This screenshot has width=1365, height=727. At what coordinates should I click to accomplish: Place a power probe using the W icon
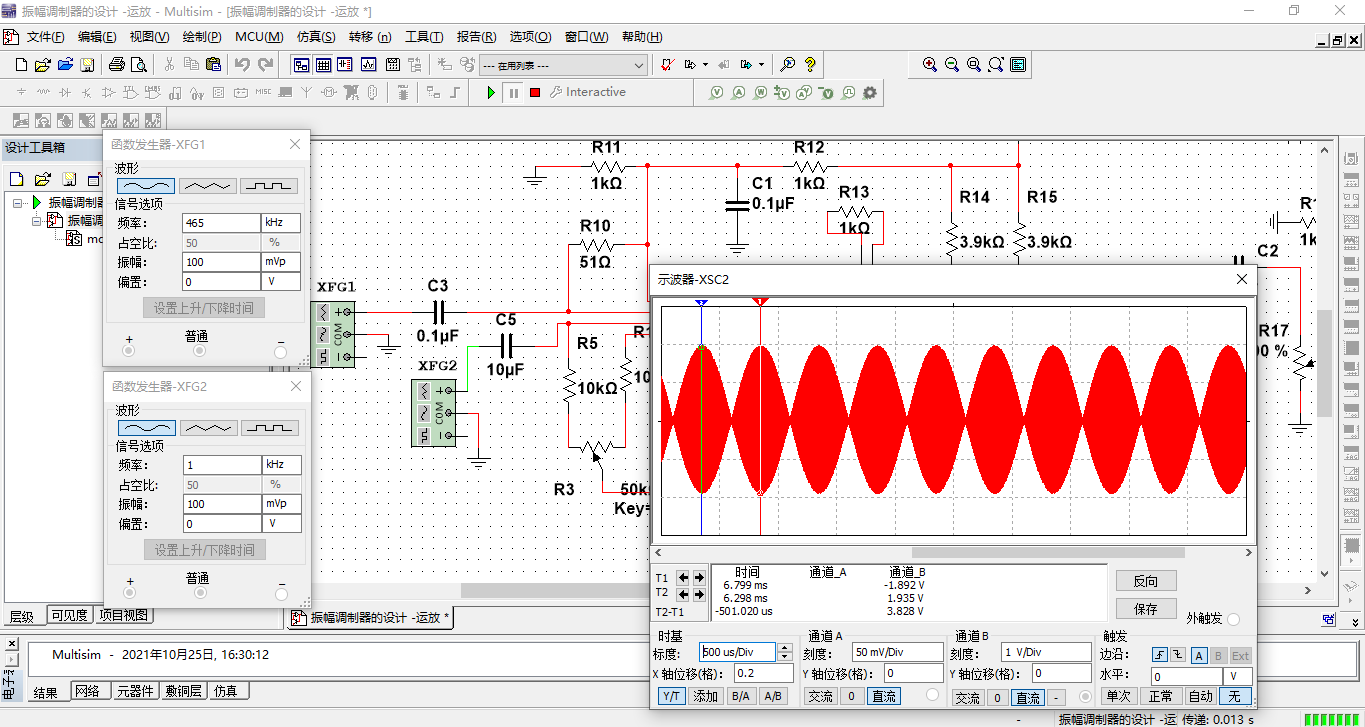click(x=761, y=92)
